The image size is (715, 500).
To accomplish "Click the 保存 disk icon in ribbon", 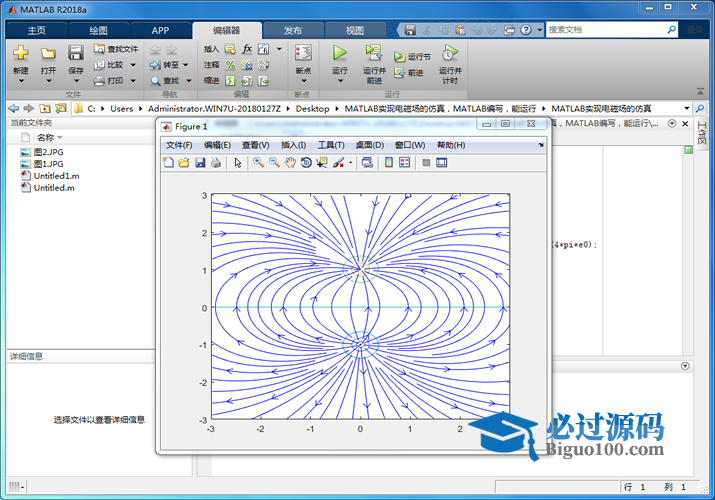I will pos(76,53).
